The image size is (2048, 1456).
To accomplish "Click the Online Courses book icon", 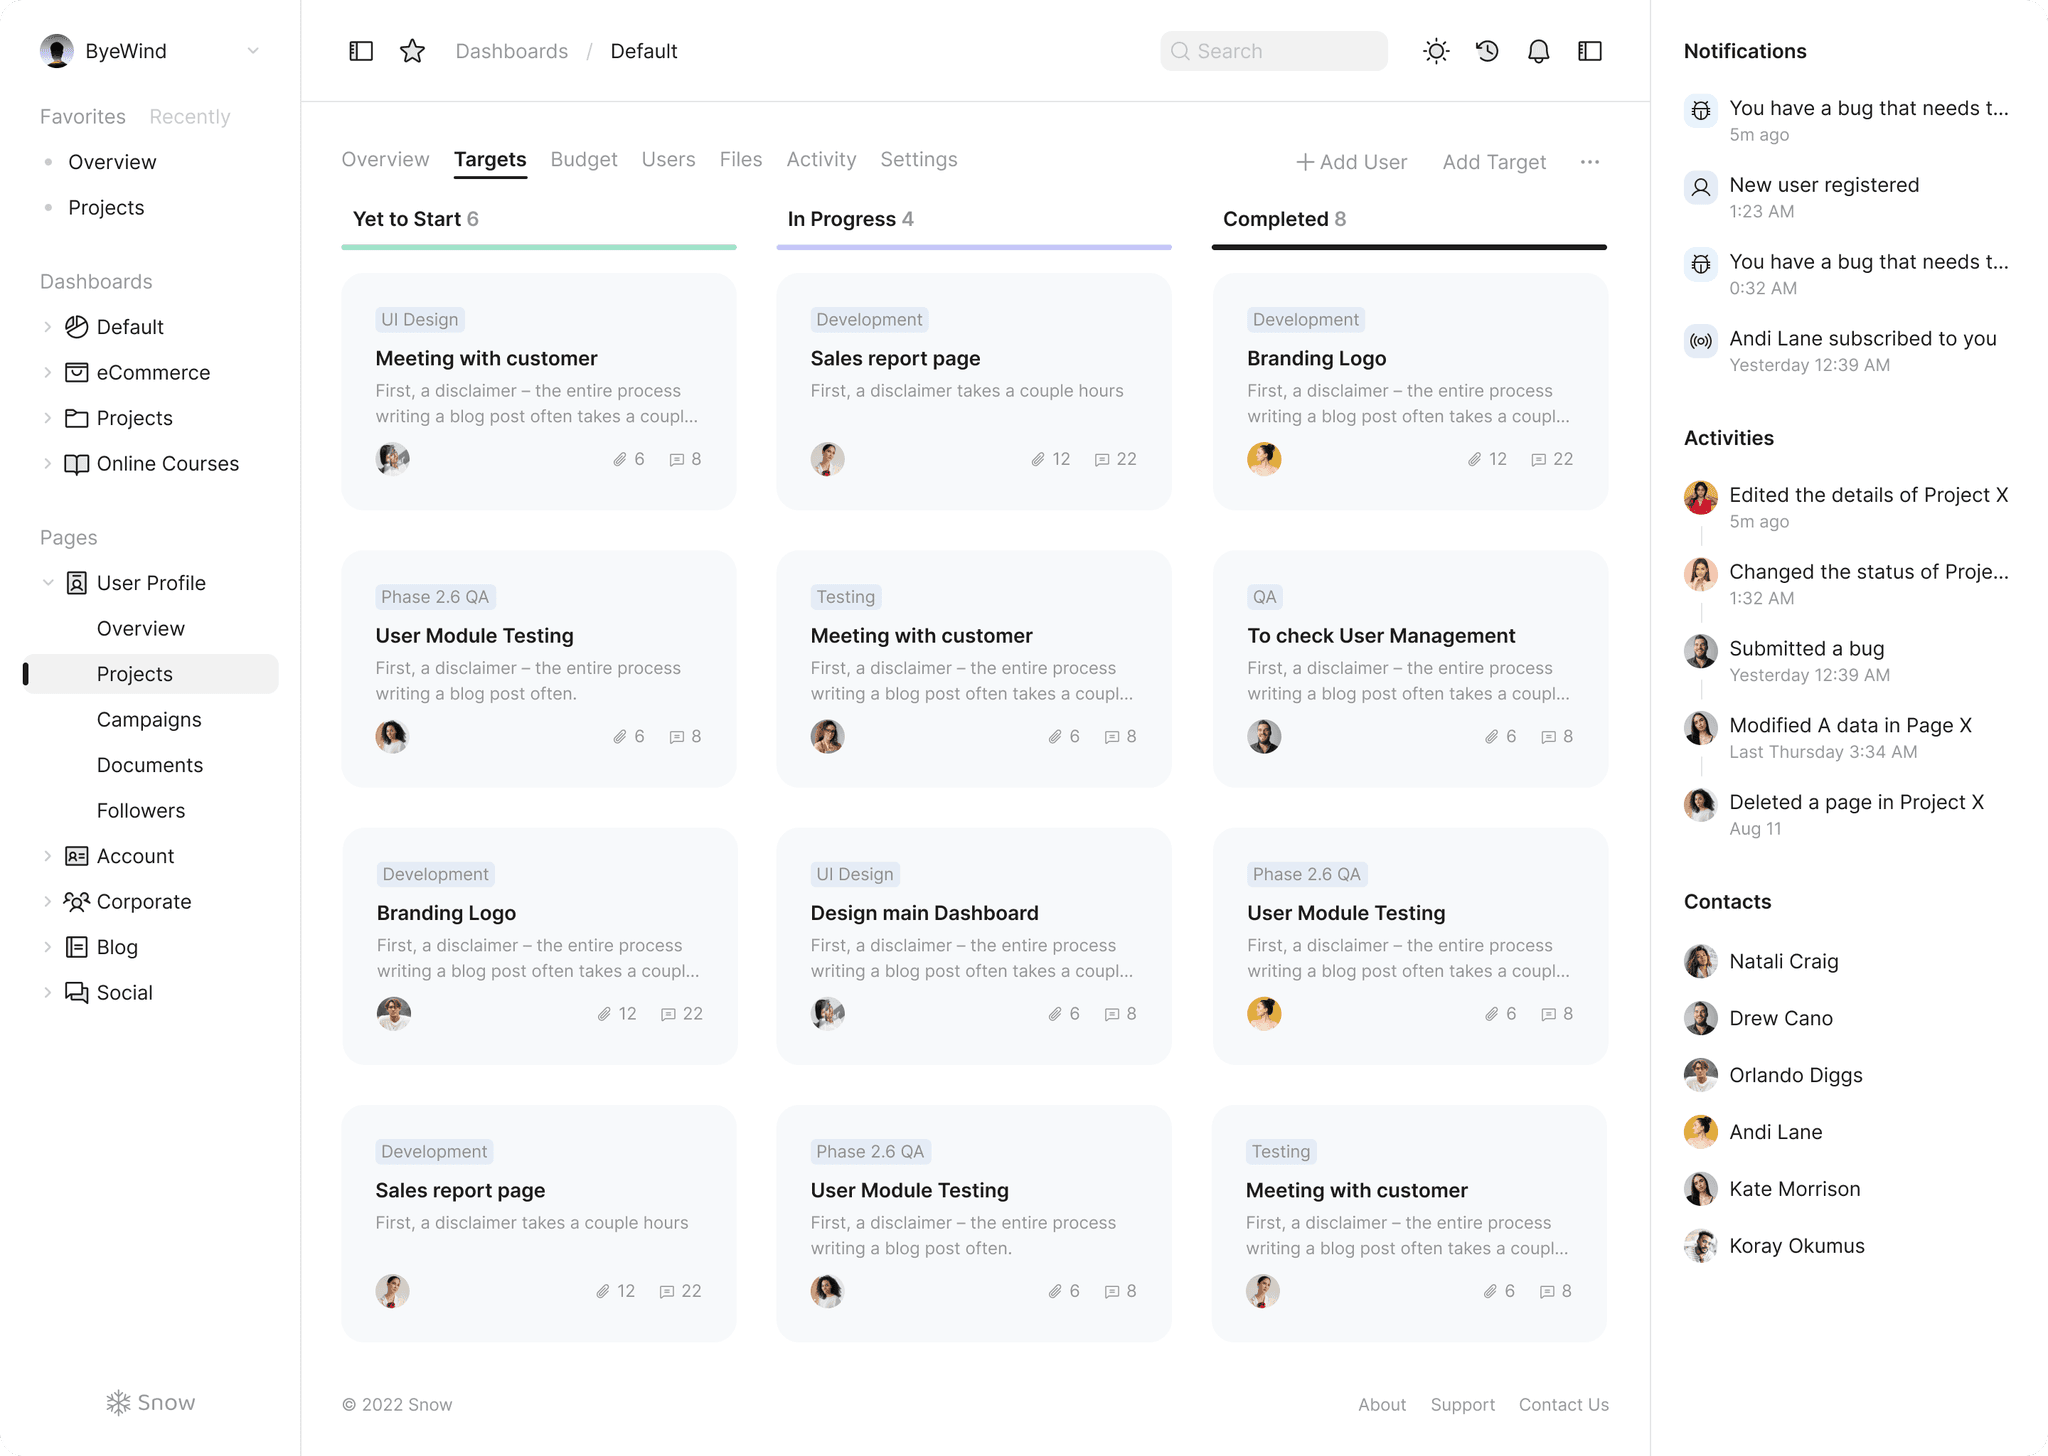I will tap(78, 463).
